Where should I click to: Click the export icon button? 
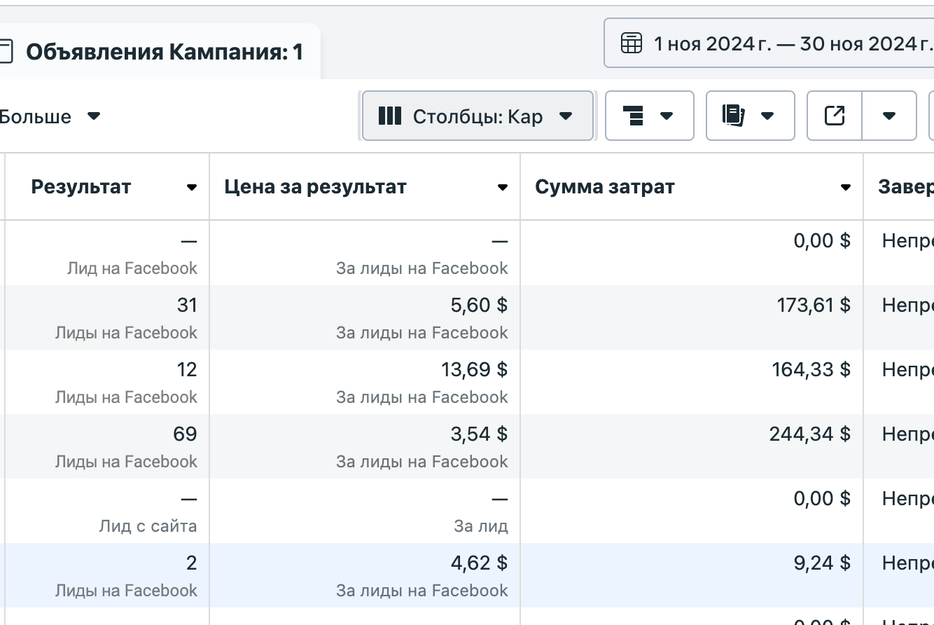coord(835,116)
